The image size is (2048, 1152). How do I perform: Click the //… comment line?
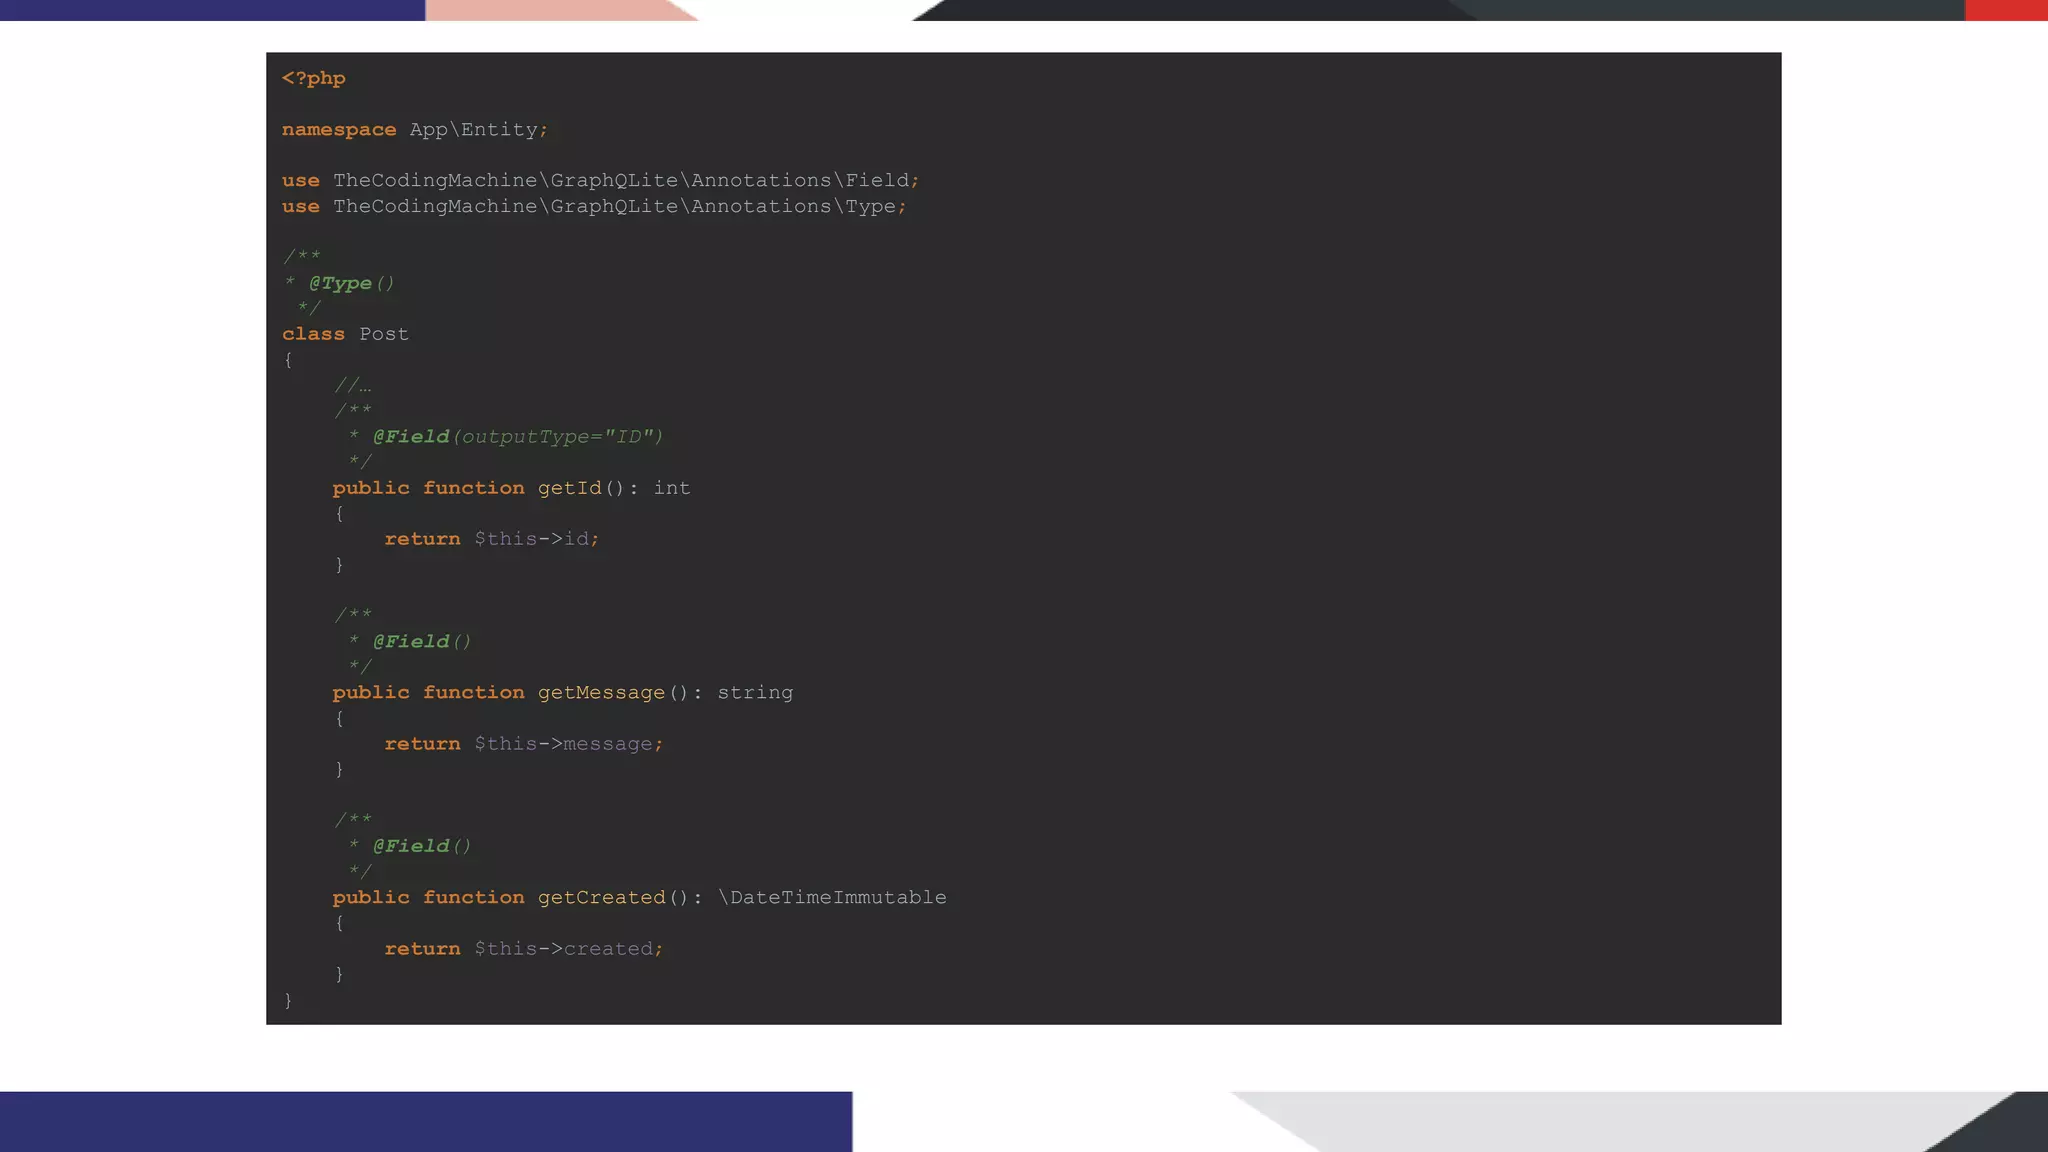(353, 386)
